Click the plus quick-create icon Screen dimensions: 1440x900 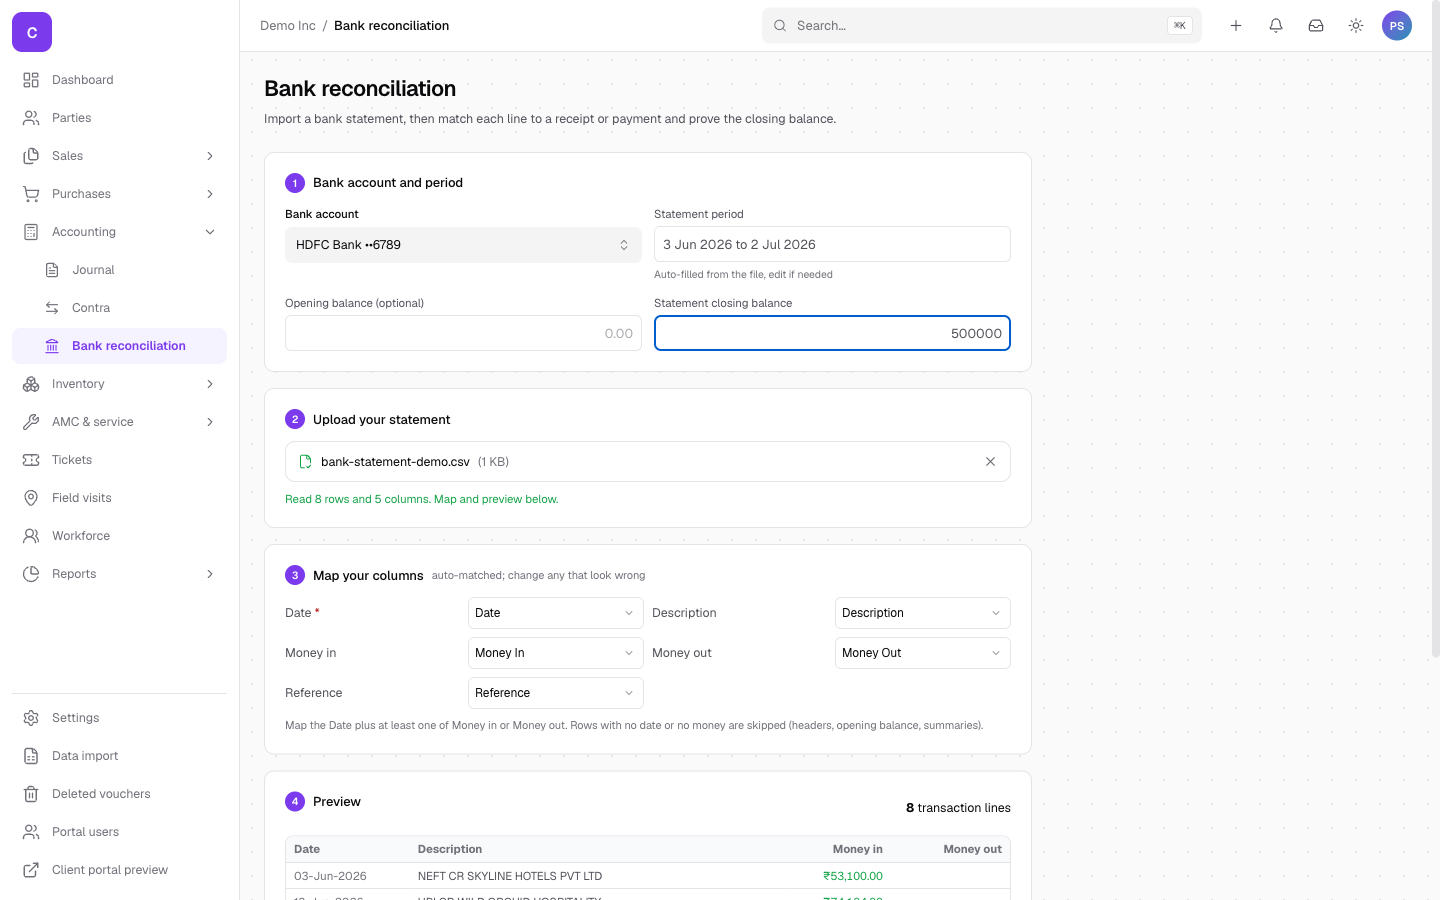click(1236, 26)
